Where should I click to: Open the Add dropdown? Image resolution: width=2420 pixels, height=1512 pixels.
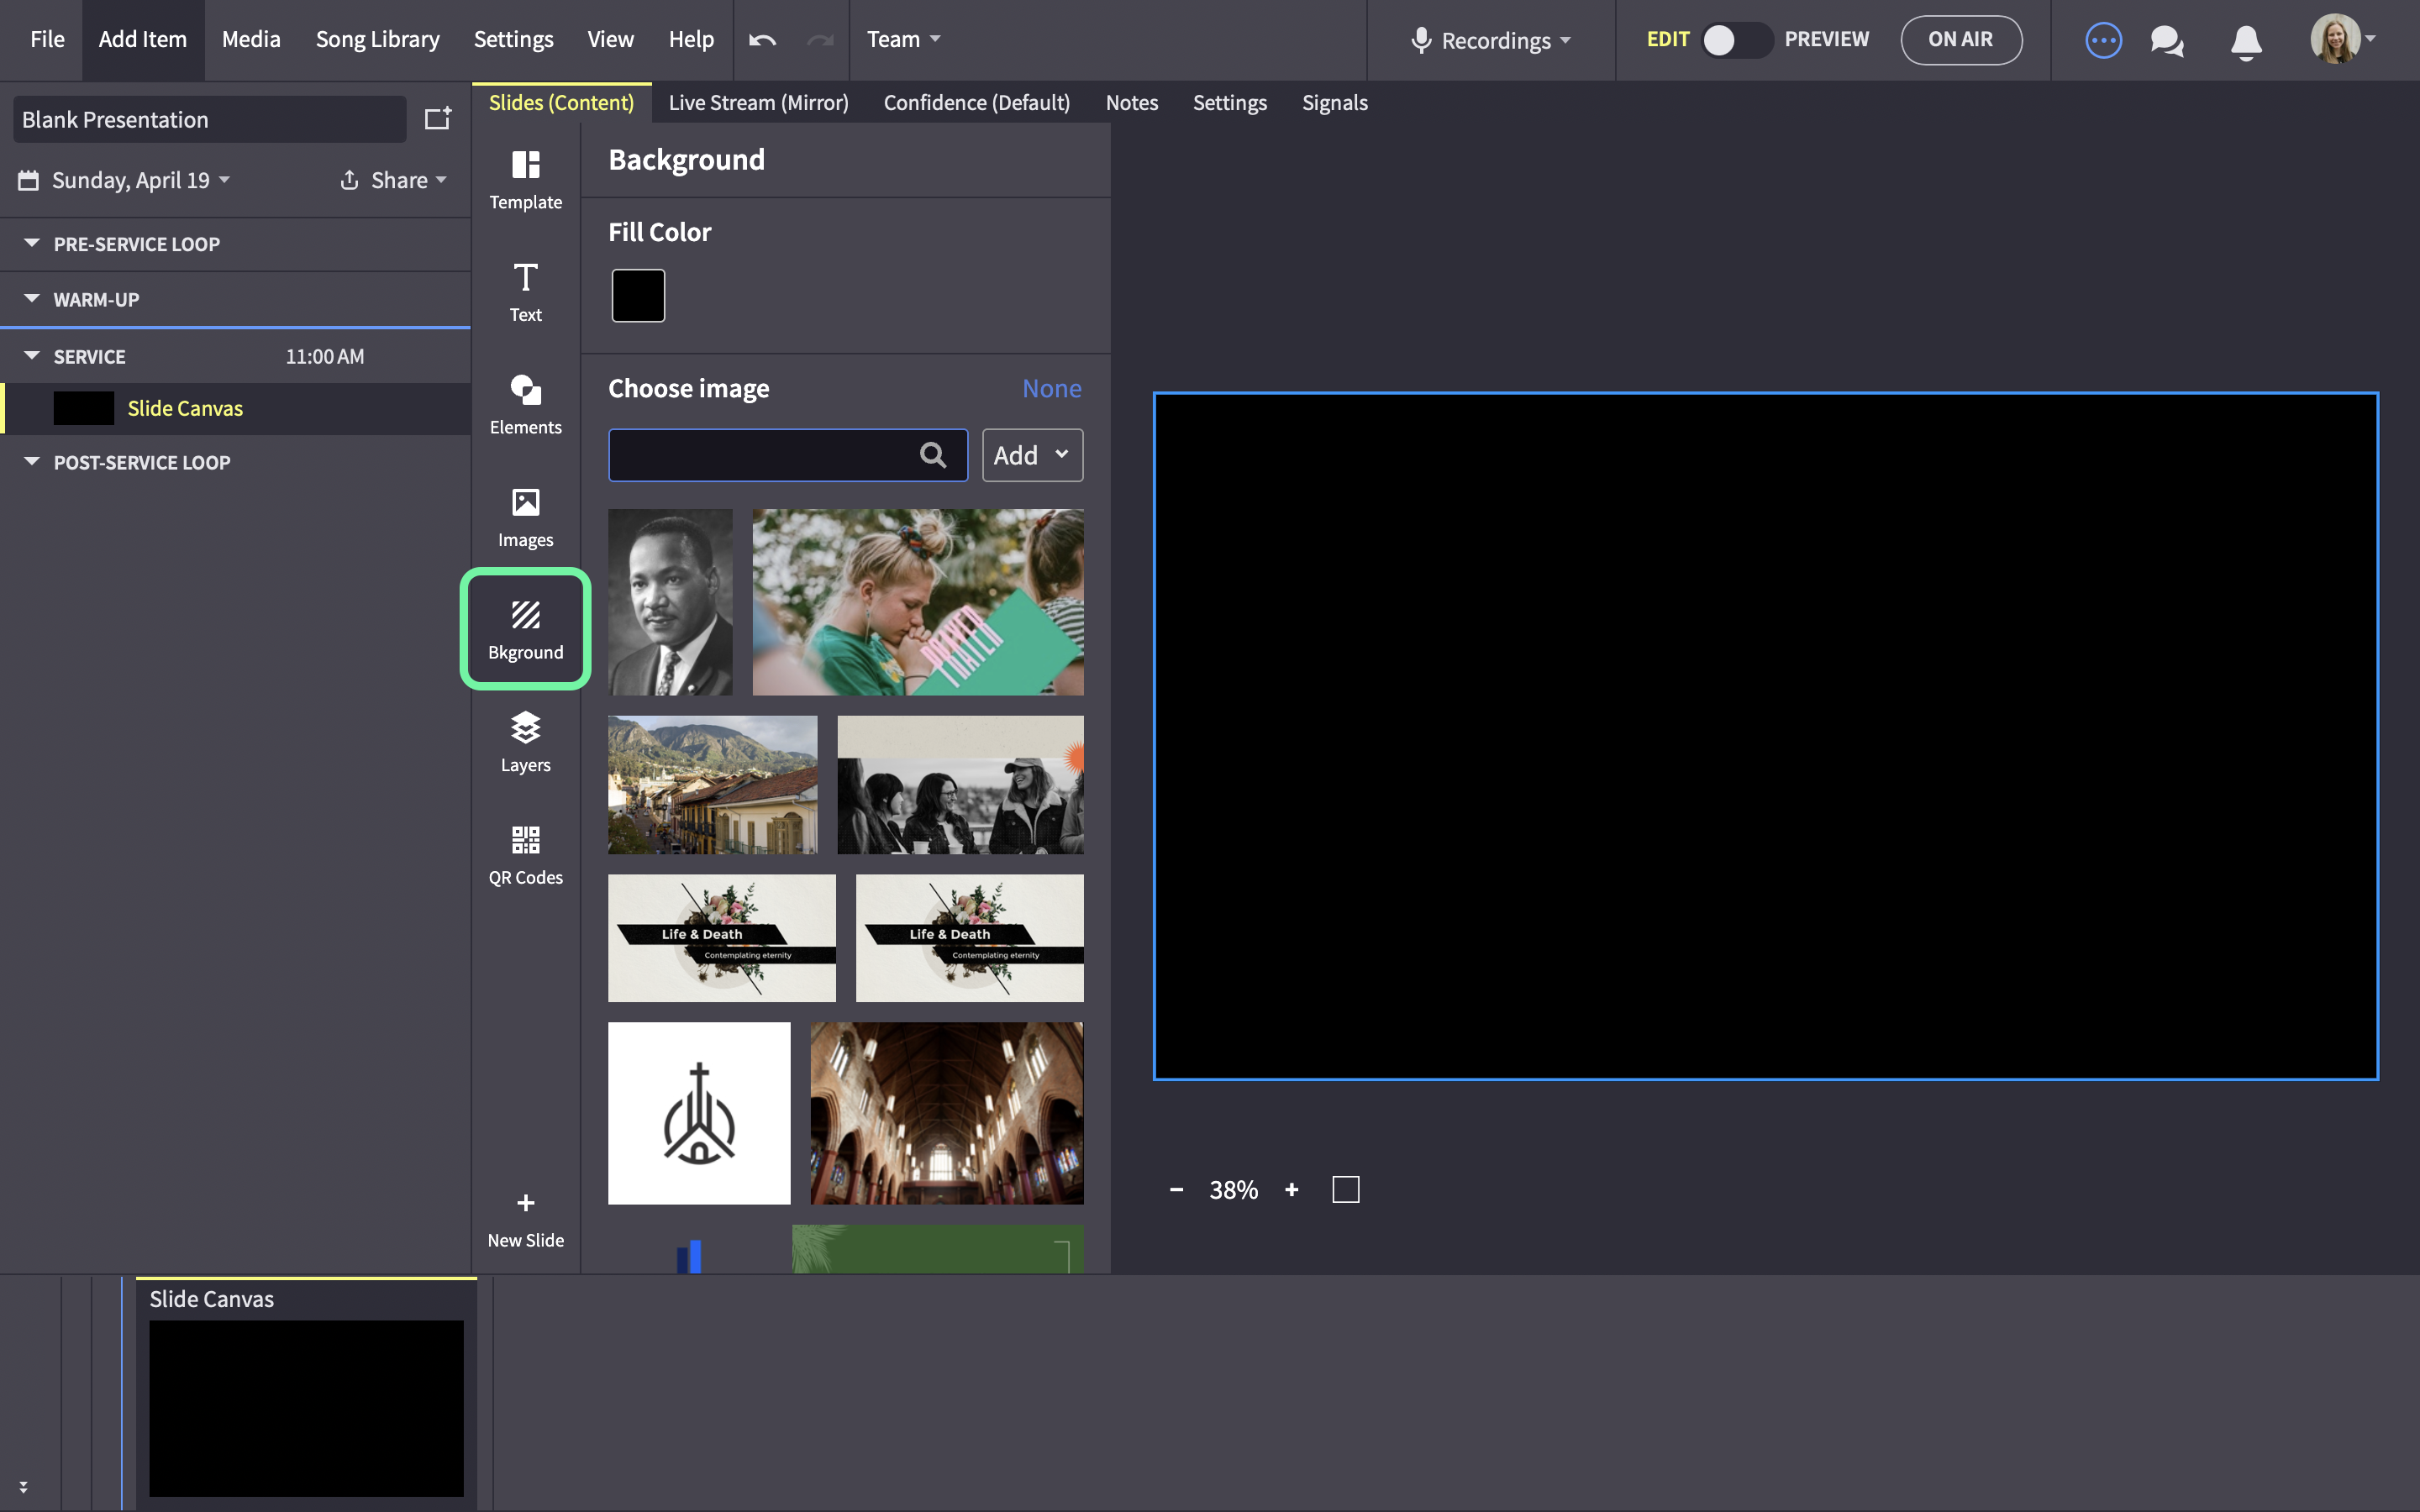point(1032,455)
